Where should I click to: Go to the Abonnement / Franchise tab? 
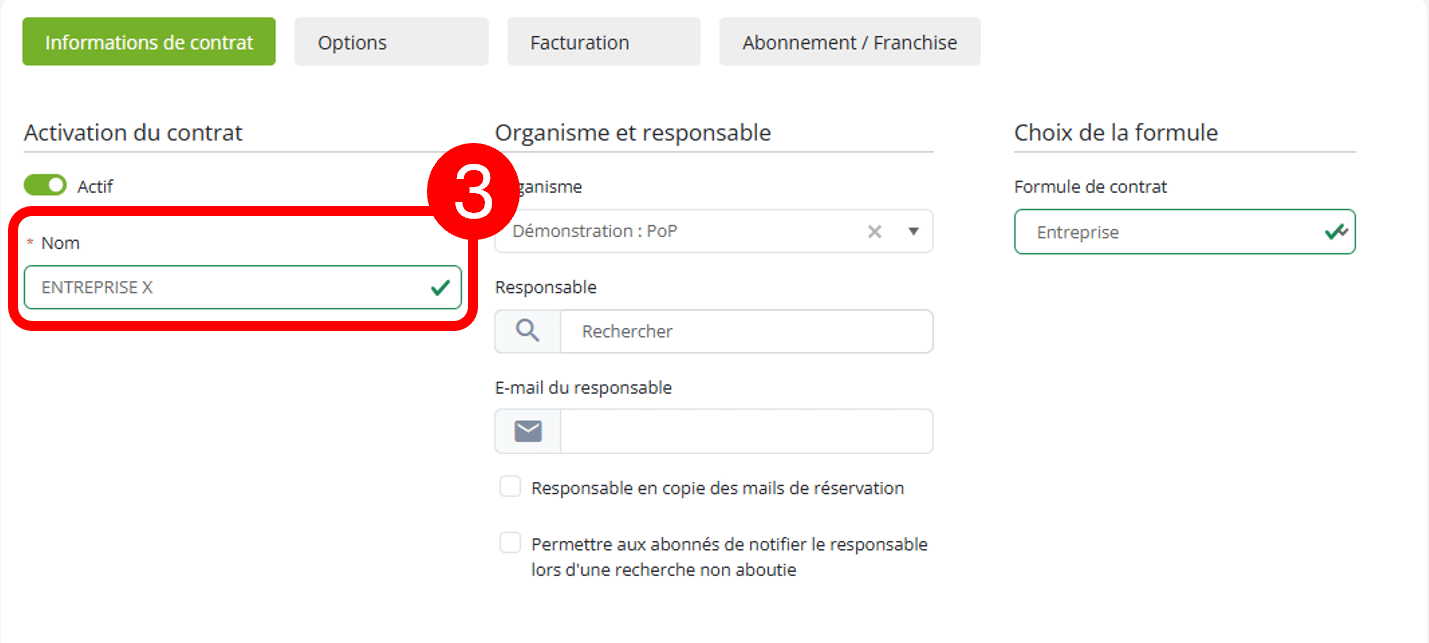pyautogui.click(x=850, y=42)
